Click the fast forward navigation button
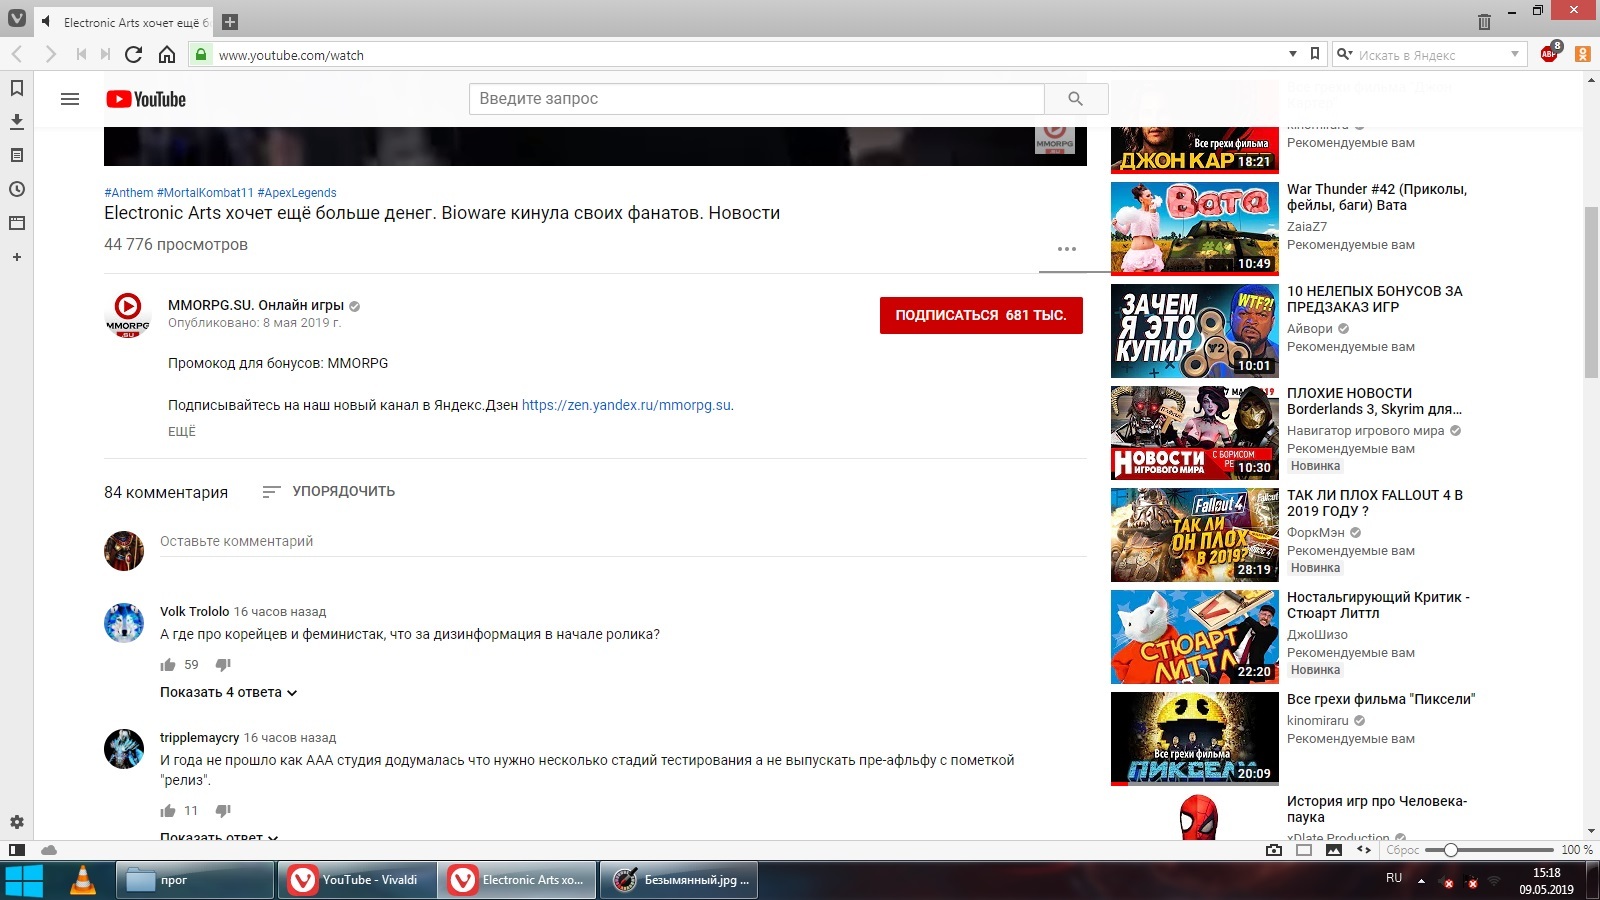 pos(106,54)
